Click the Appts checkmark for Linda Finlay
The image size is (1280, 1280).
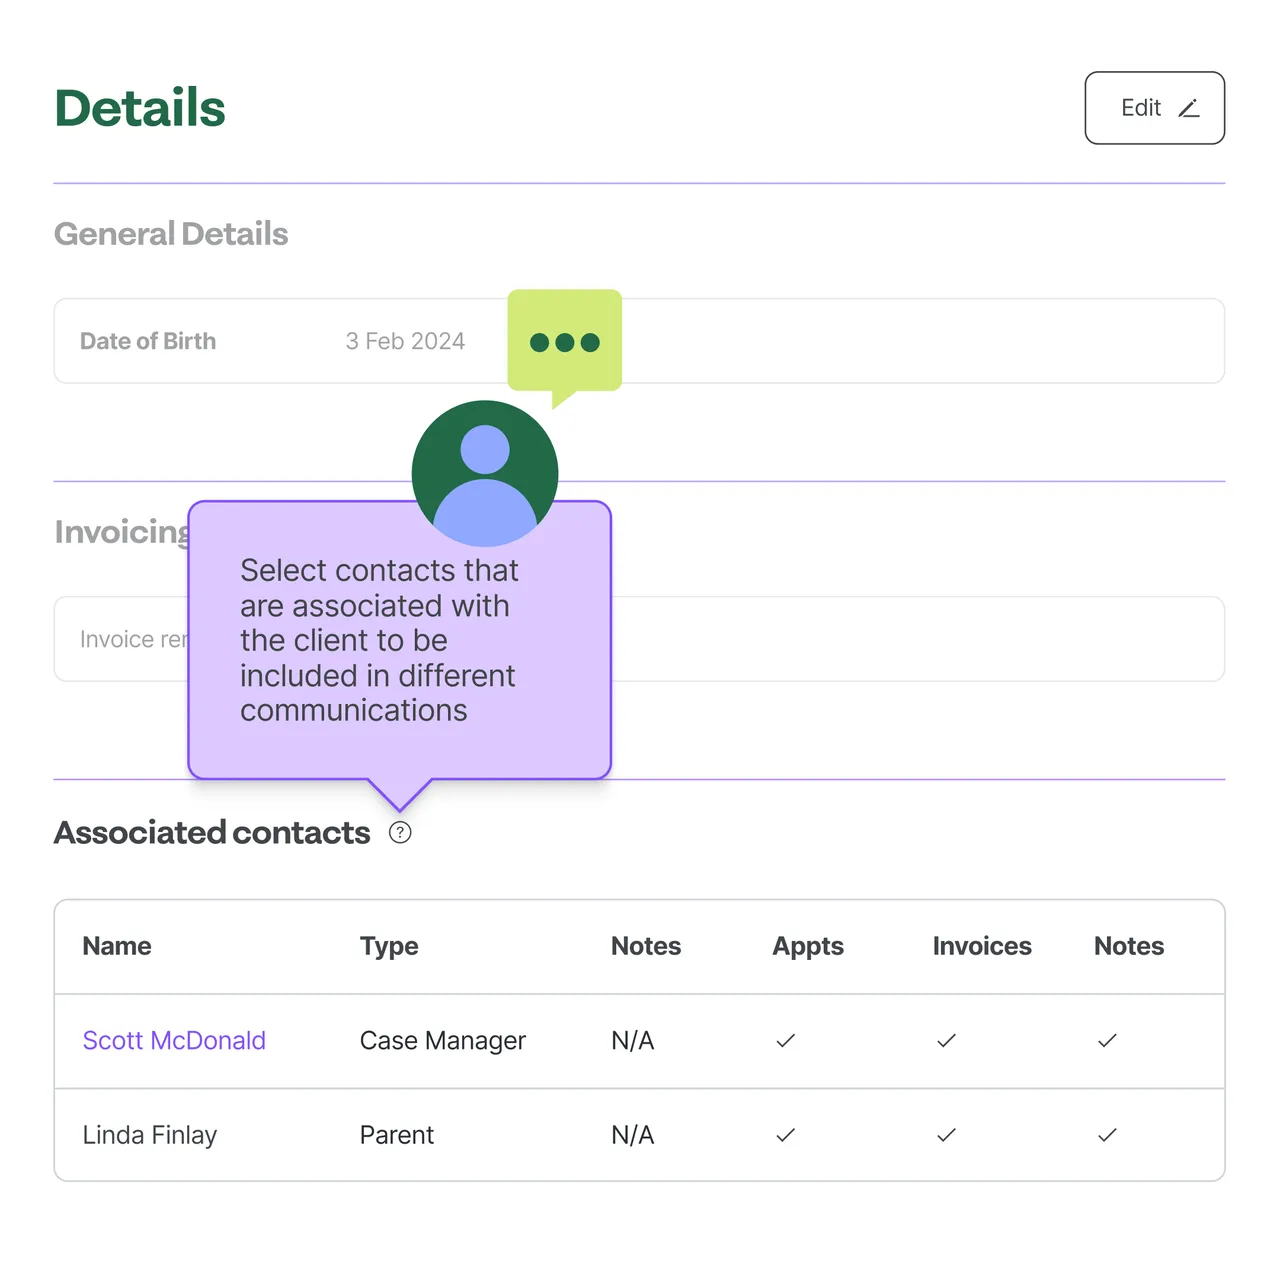(x=786, y=1135)
